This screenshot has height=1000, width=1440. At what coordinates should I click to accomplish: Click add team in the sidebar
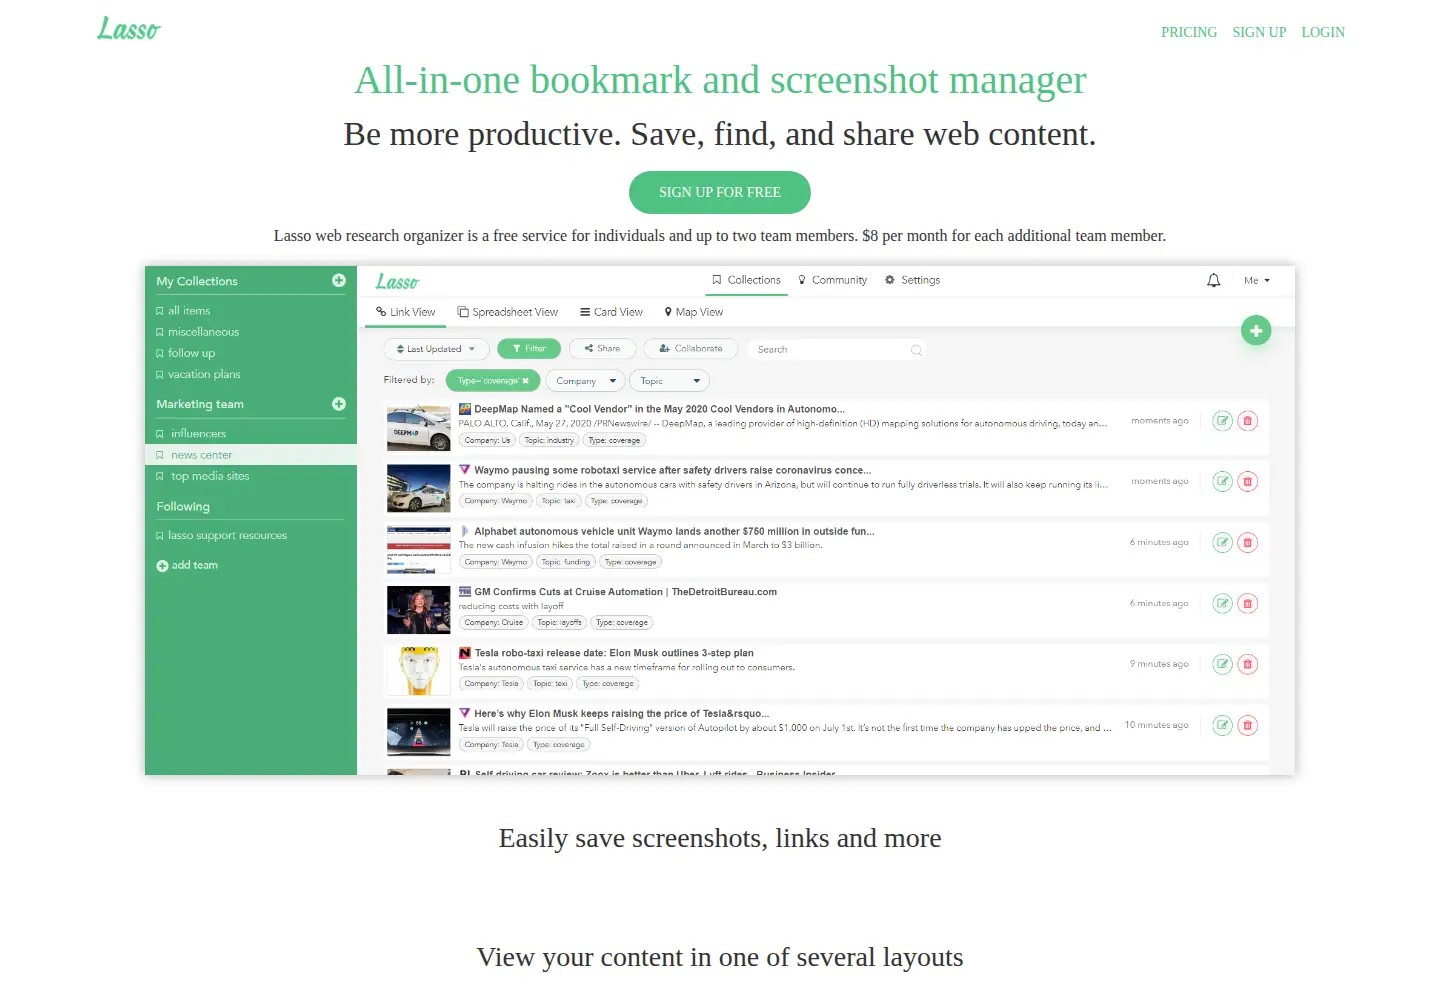pos(187,566)
